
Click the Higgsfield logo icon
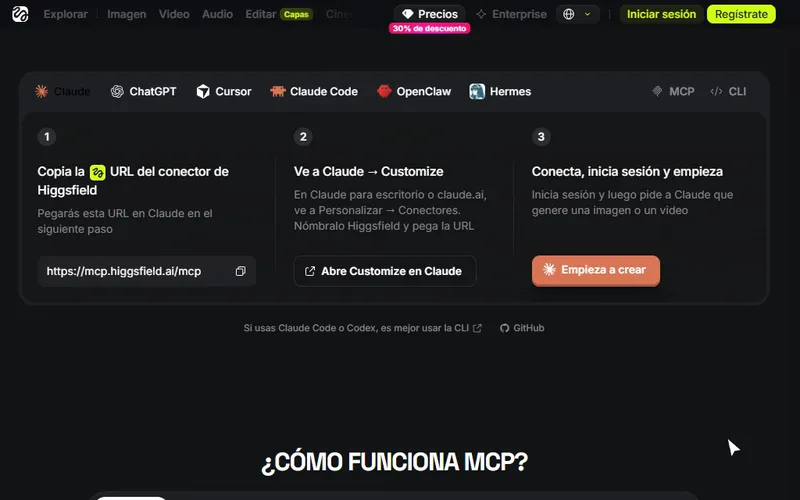20,14
